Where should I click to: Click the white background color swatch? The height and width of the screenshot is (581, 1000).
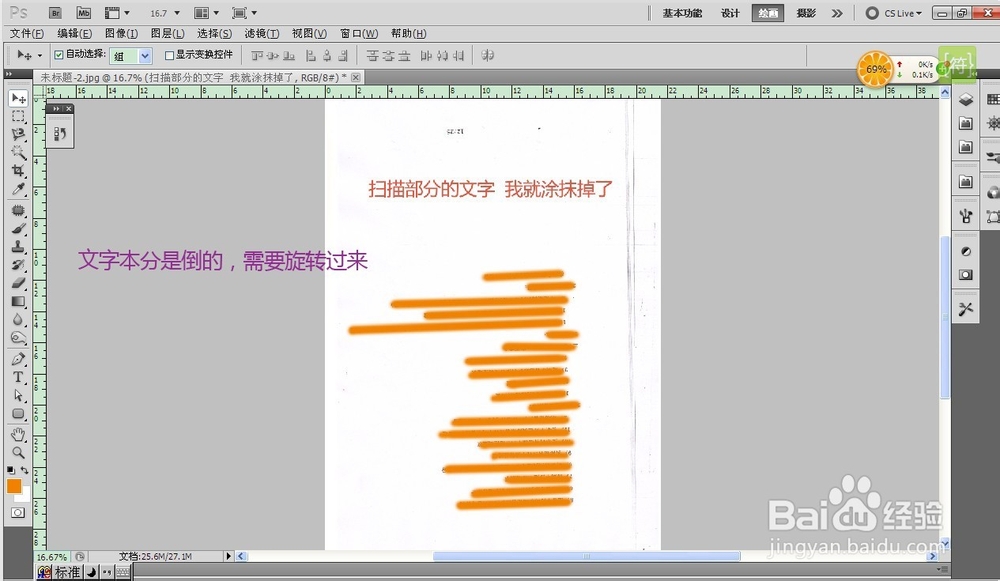[24, 496]
